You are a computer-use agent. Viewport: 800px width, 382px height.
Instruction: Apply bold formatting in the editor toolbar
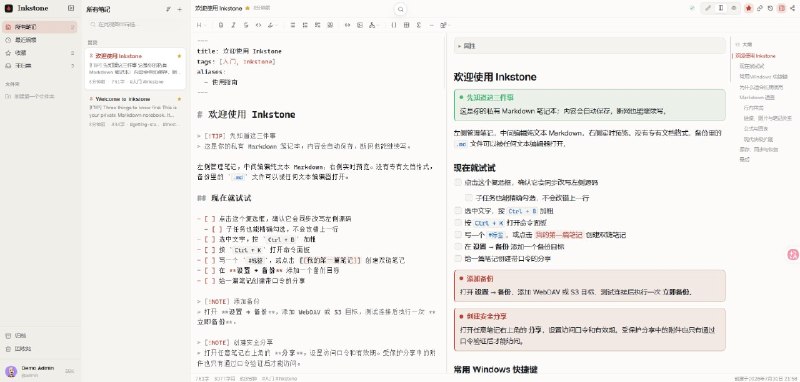(220, 24)
